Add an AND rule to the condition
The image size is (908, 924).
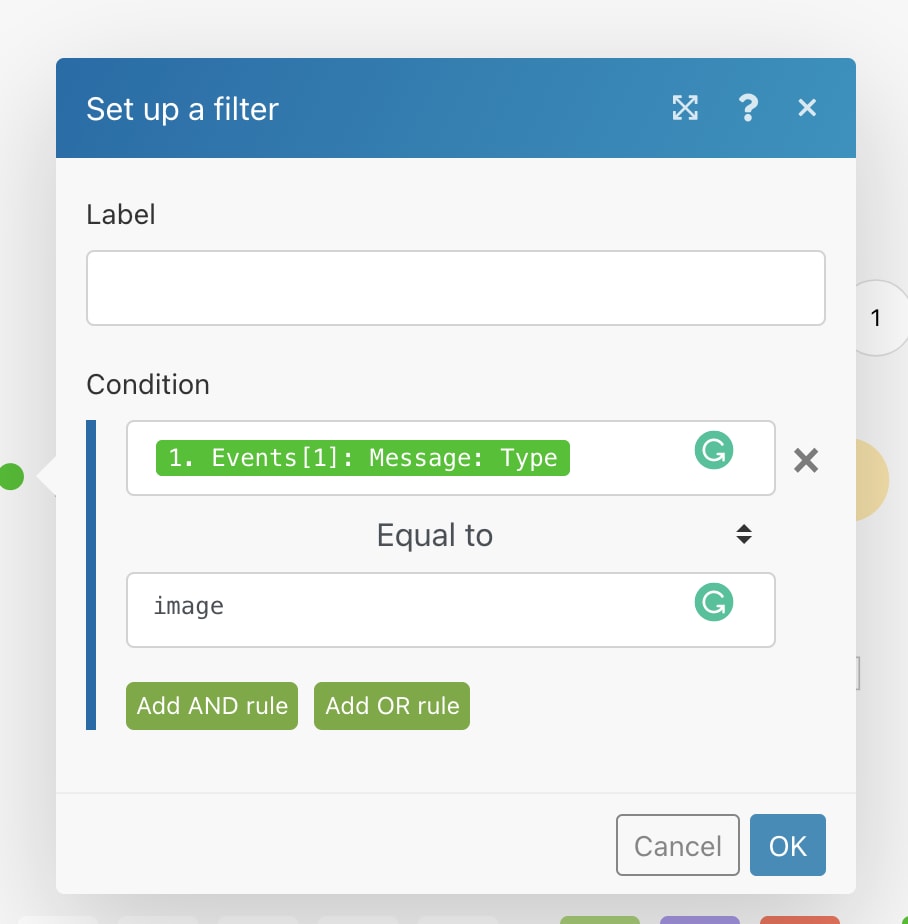[212, 706]
